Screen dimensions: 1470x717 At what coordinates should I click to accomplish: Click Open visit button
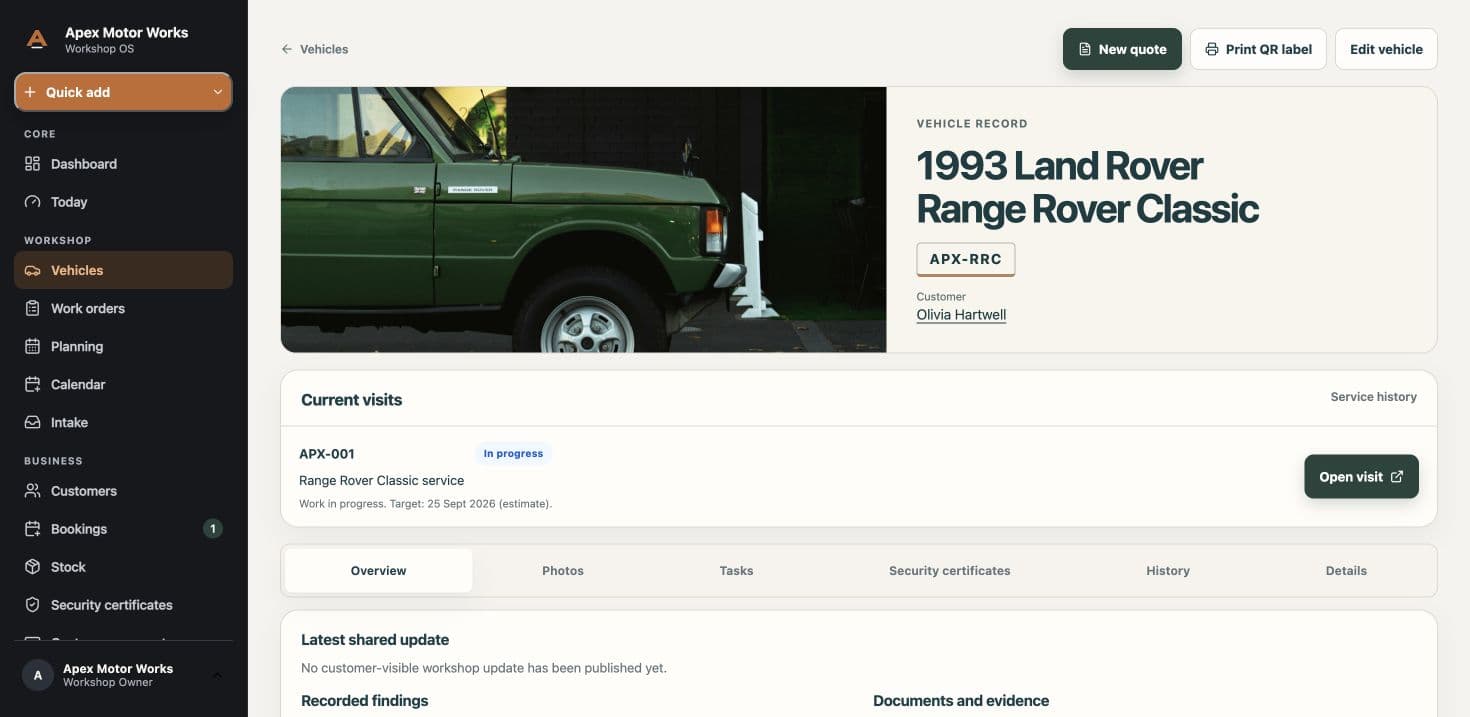click(x=1361, y=477)
